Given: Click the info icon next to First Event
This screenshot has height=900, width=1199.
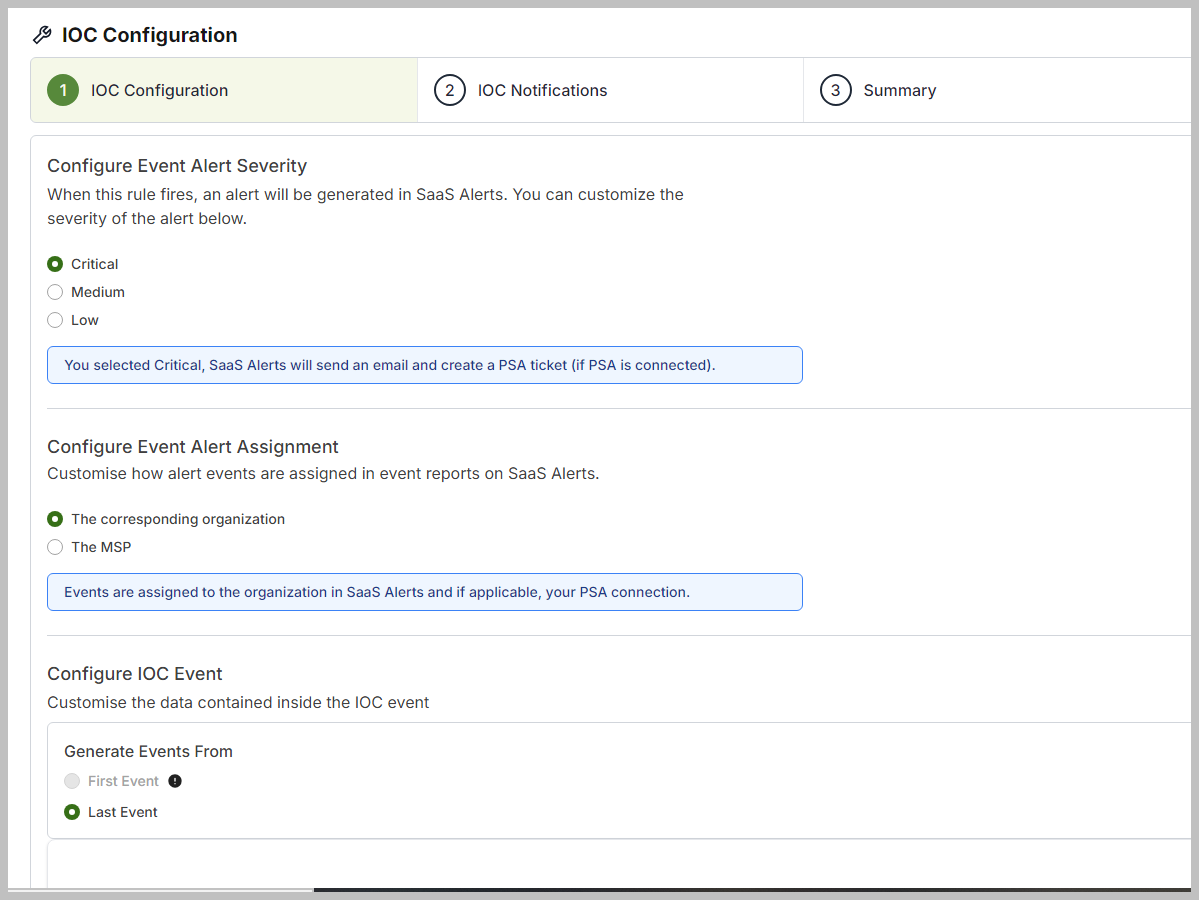Looking at the screenshot, I should click(x=175, y=781).
